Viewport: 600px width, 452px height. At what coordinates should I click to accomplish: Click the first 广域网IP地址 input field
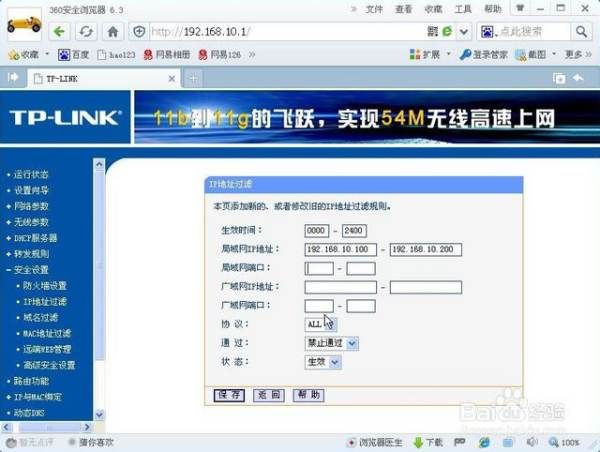[341, 287]
